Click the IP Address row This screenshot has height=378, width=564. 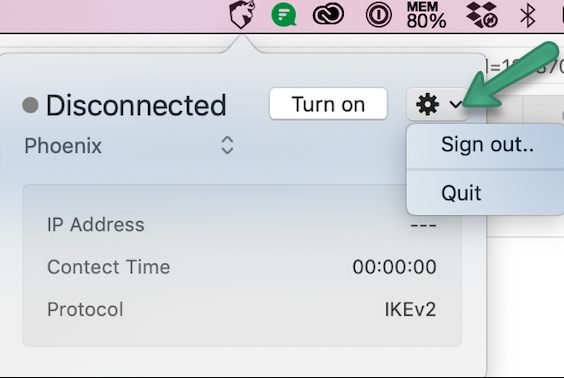click(242, 225)
